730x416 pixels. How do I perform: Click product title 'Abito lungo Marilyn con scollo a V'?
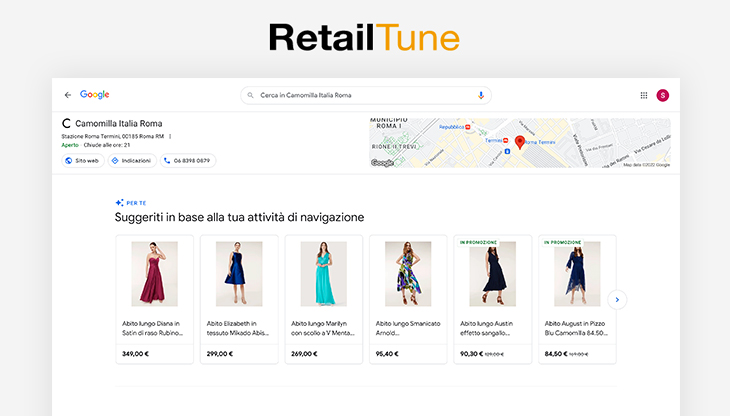(323, 328)
